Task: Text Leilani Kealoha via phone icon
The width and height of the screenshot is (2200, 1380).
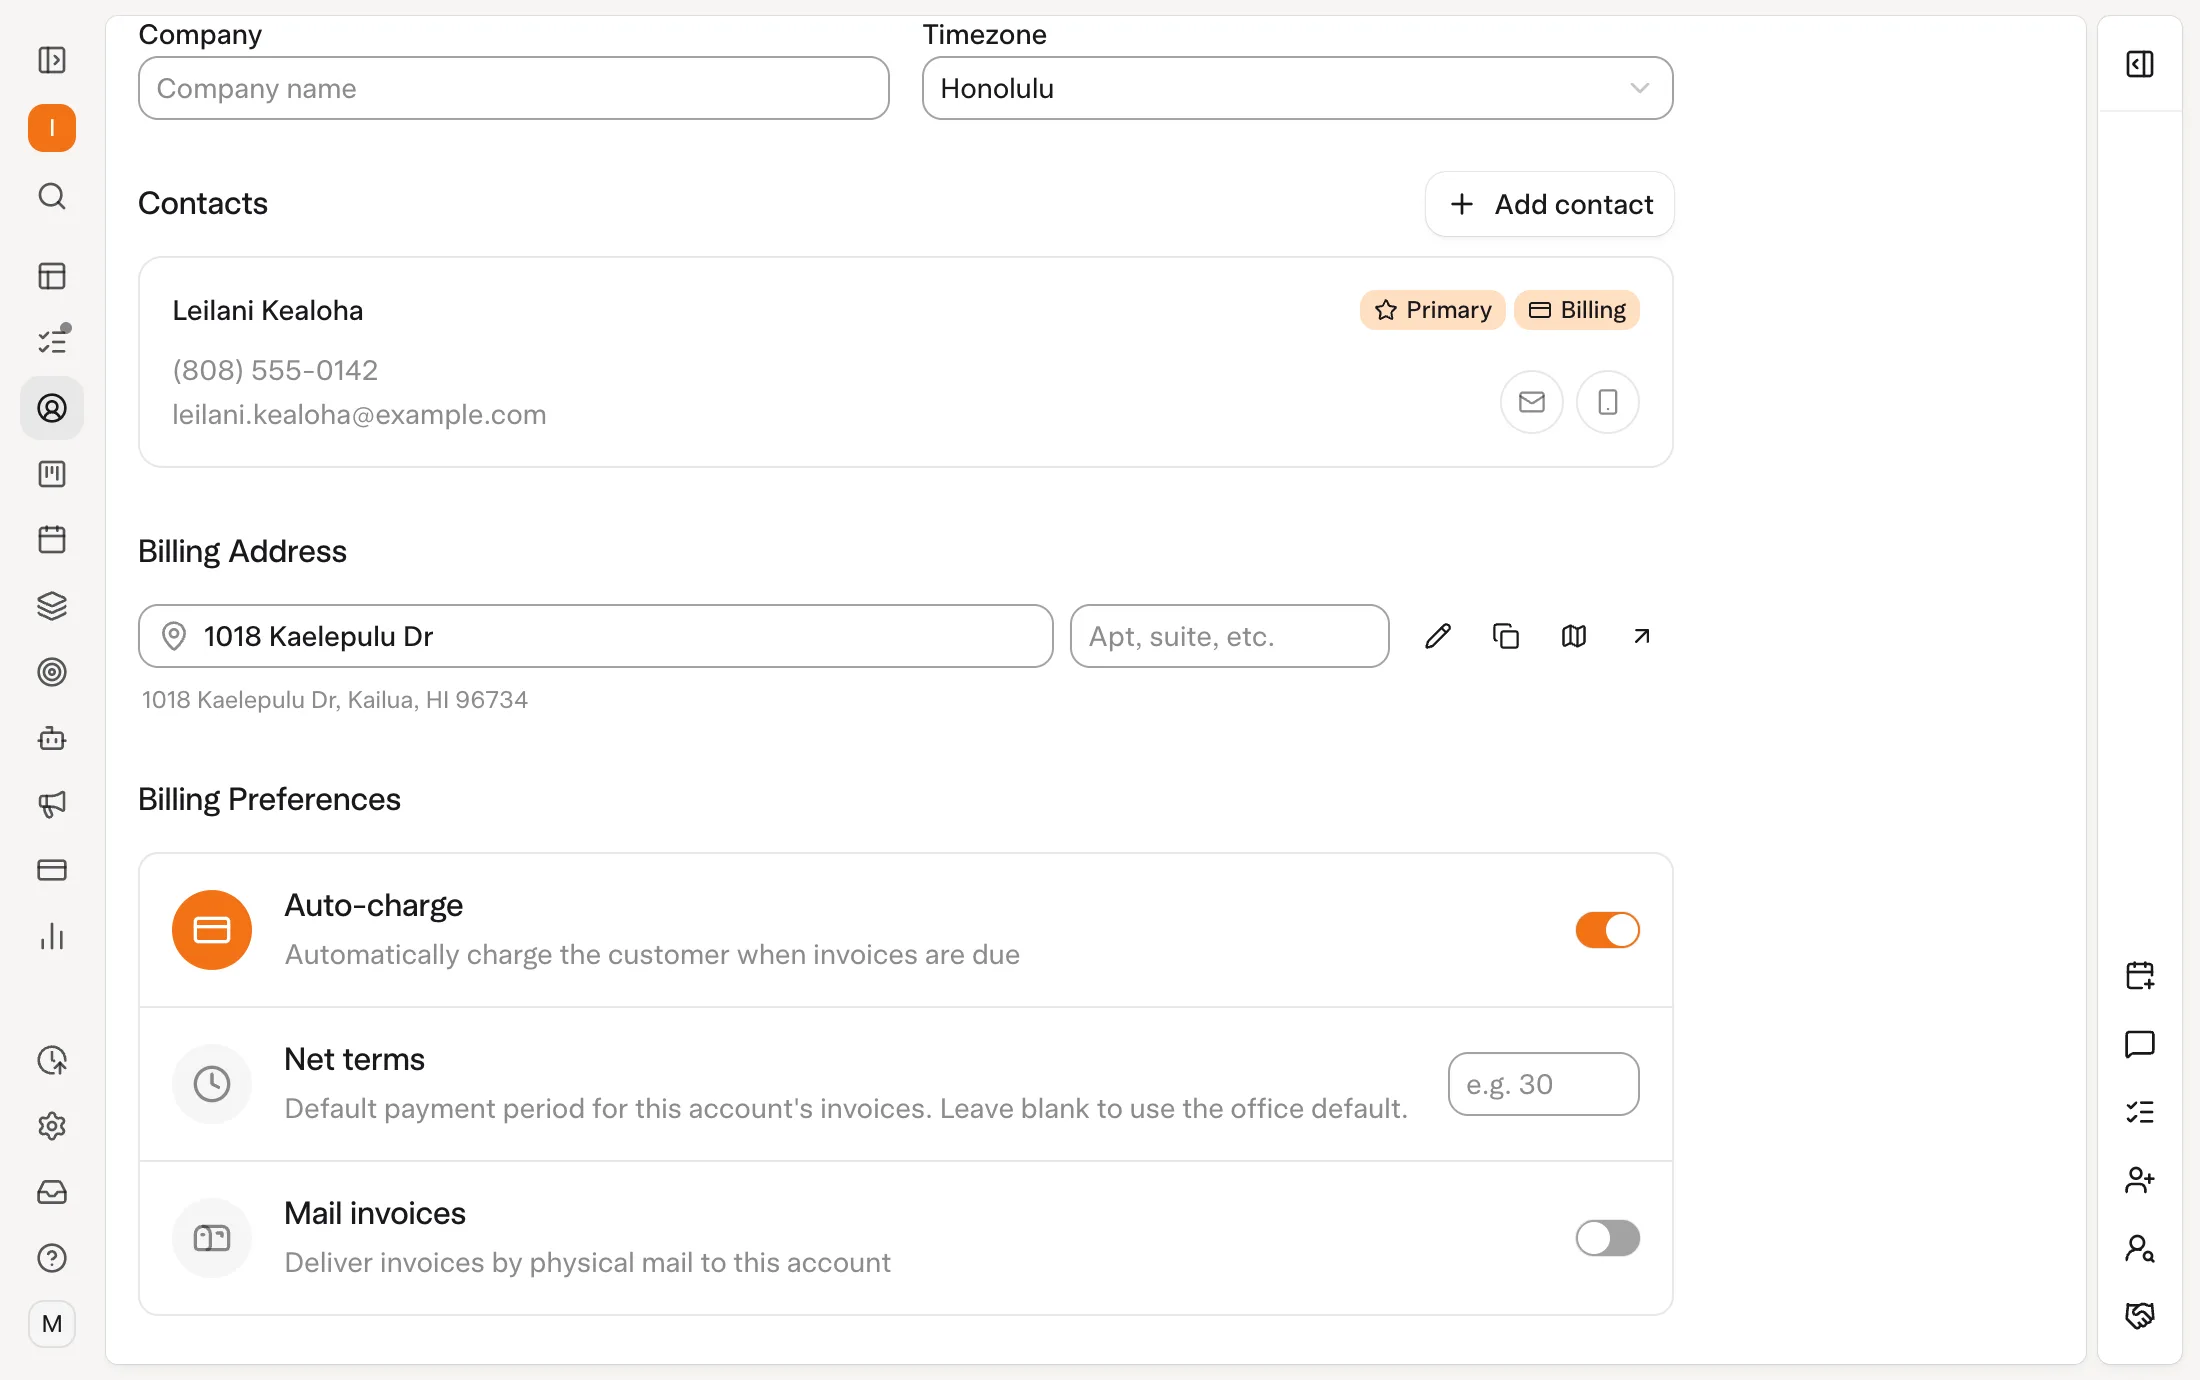Action: [1608, 402]
